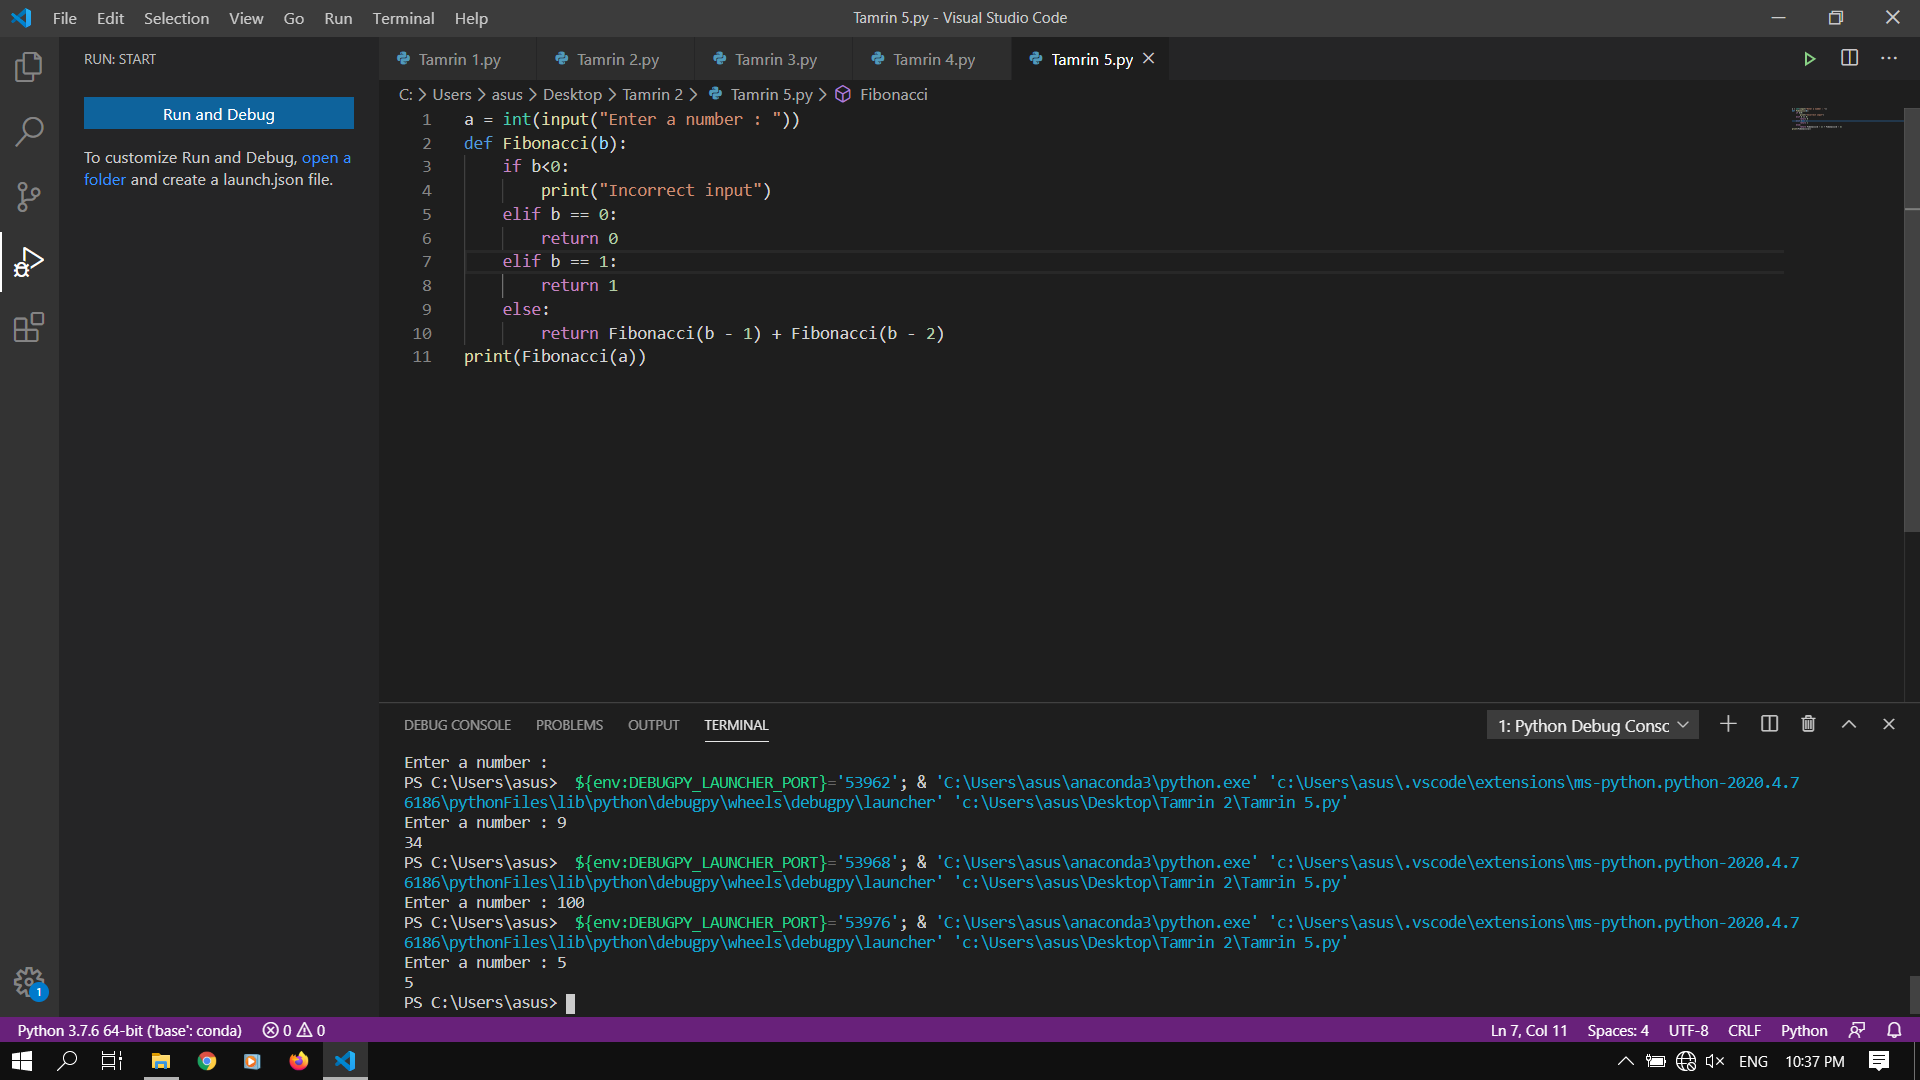Open Windows taskbar search
Viewport: 1920px width, 1080px height.
click(67, 1061)
